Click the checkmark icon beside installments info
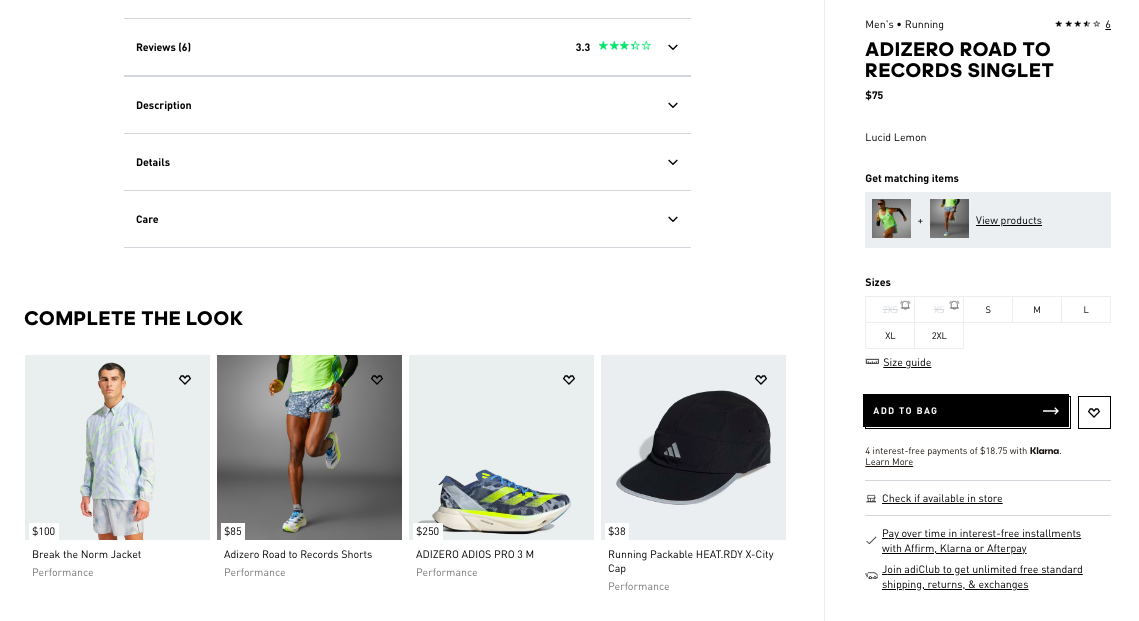Image resolution: width=1139 pixels, height=621 pixels. tap(871, 540)
